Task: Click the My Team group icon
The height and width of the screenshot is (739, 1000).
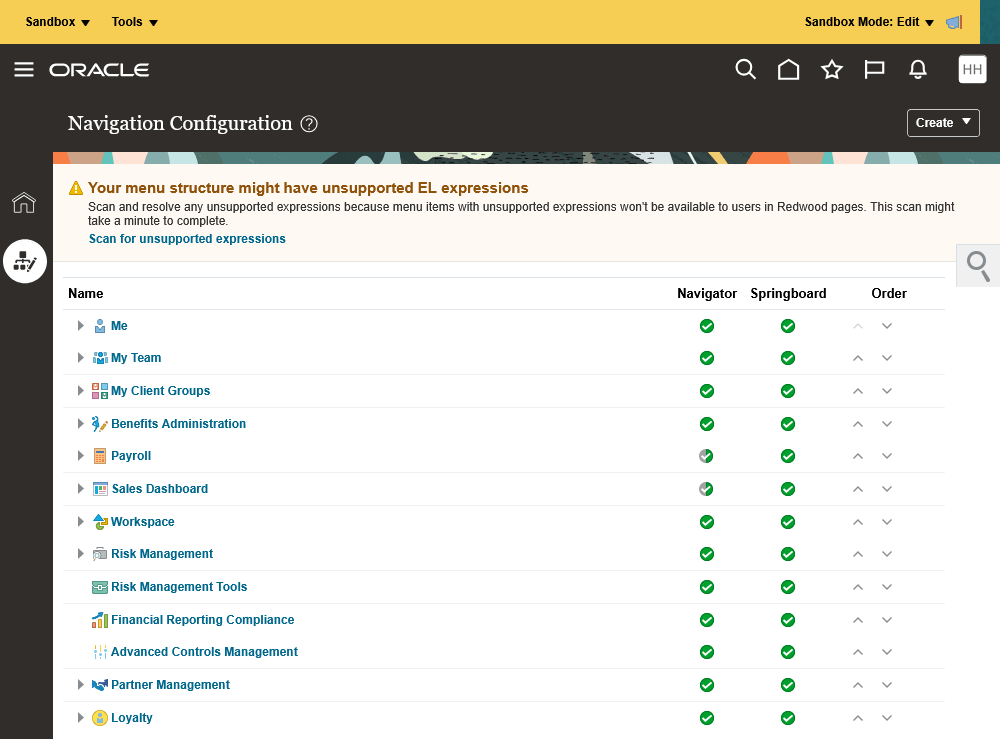Action: pyautogui.click(x=100, y=358)
